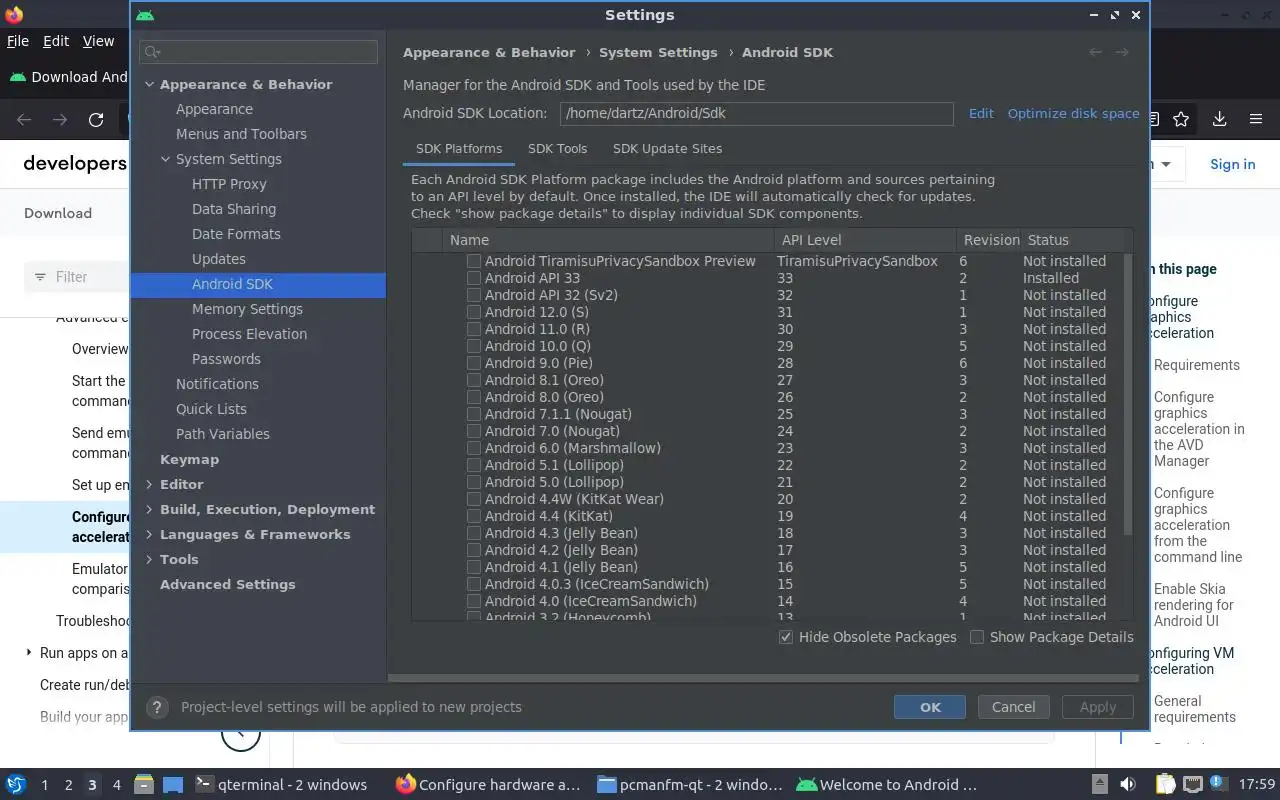Expand the Editor settings section
1280x800 pixels.
pyautogui.click(x=149, y=484)
